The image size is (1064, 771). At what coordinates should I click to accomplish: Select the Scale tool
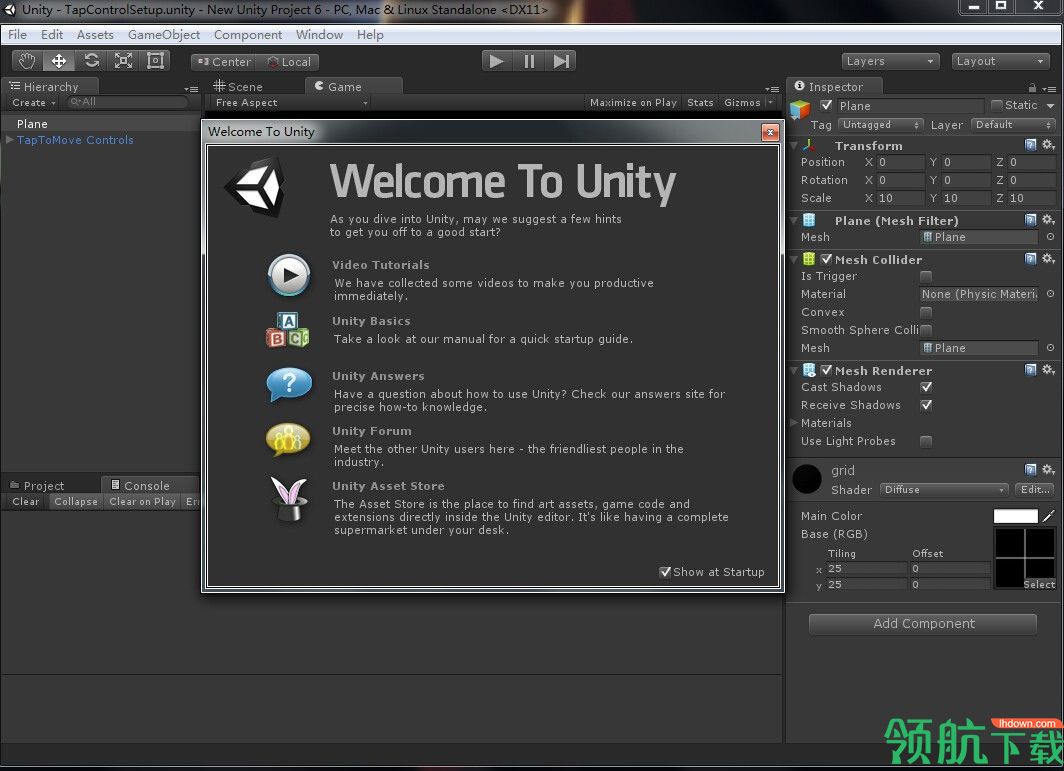pyautogui.click(x=124, y=61)
